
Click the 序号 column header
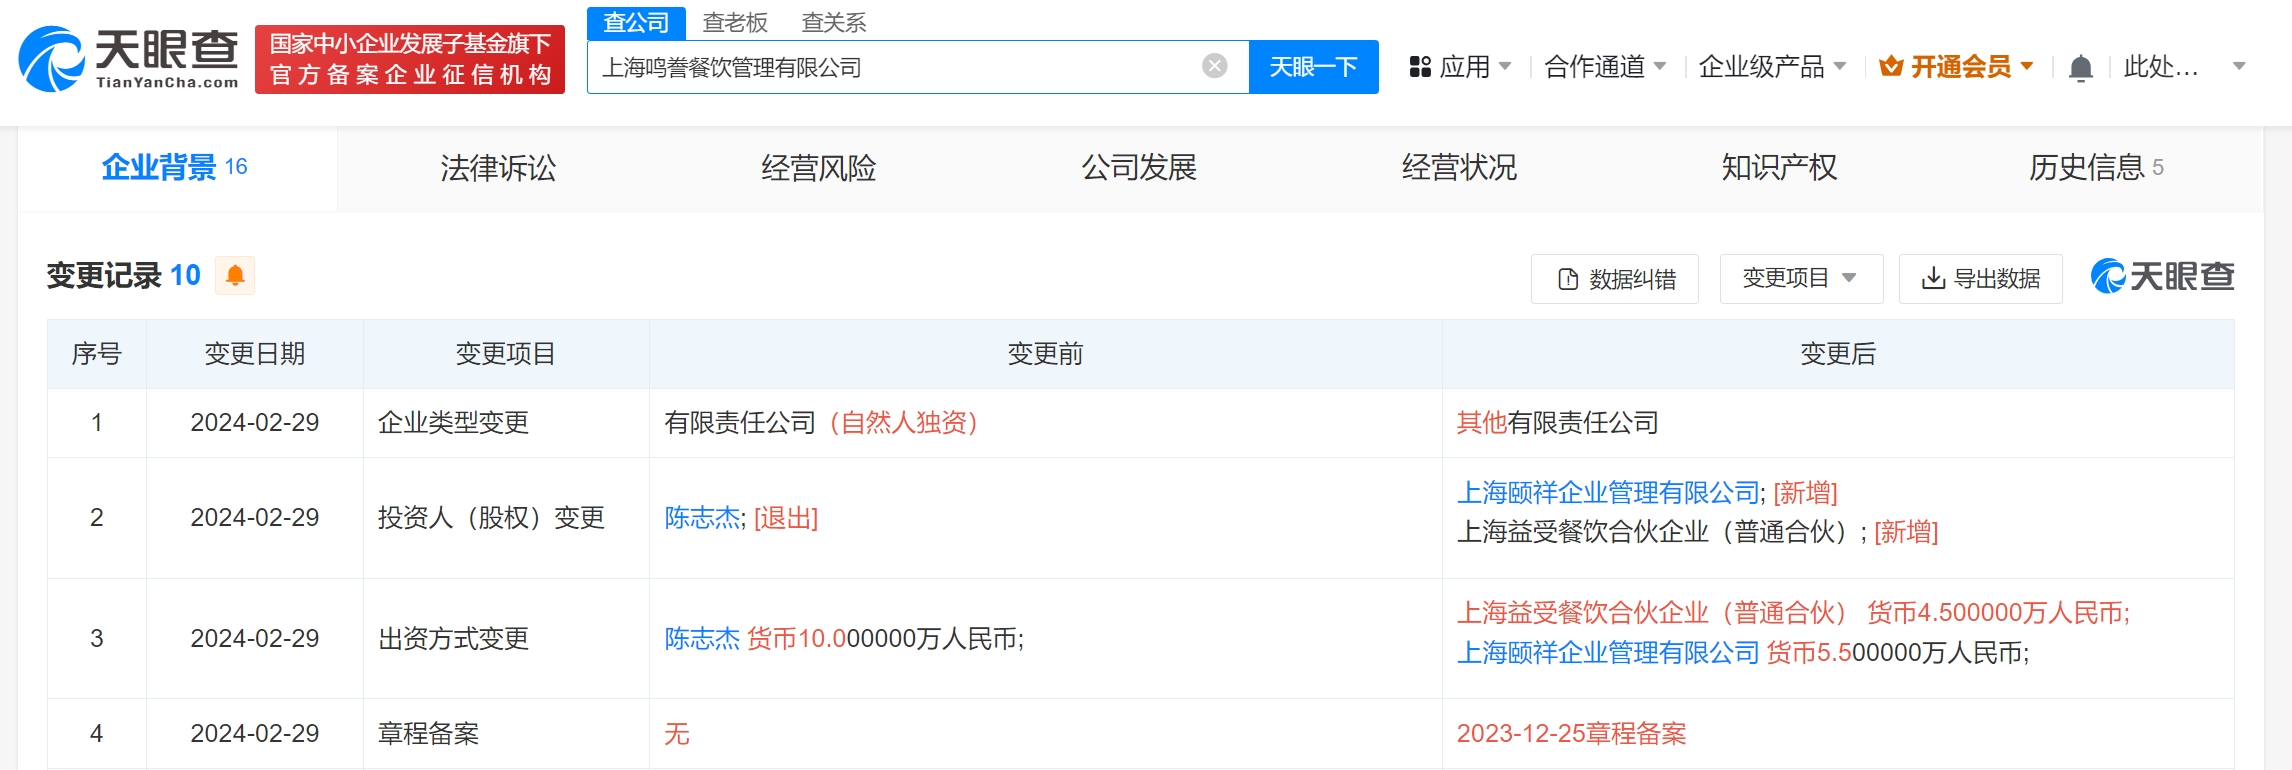[97, 354]
